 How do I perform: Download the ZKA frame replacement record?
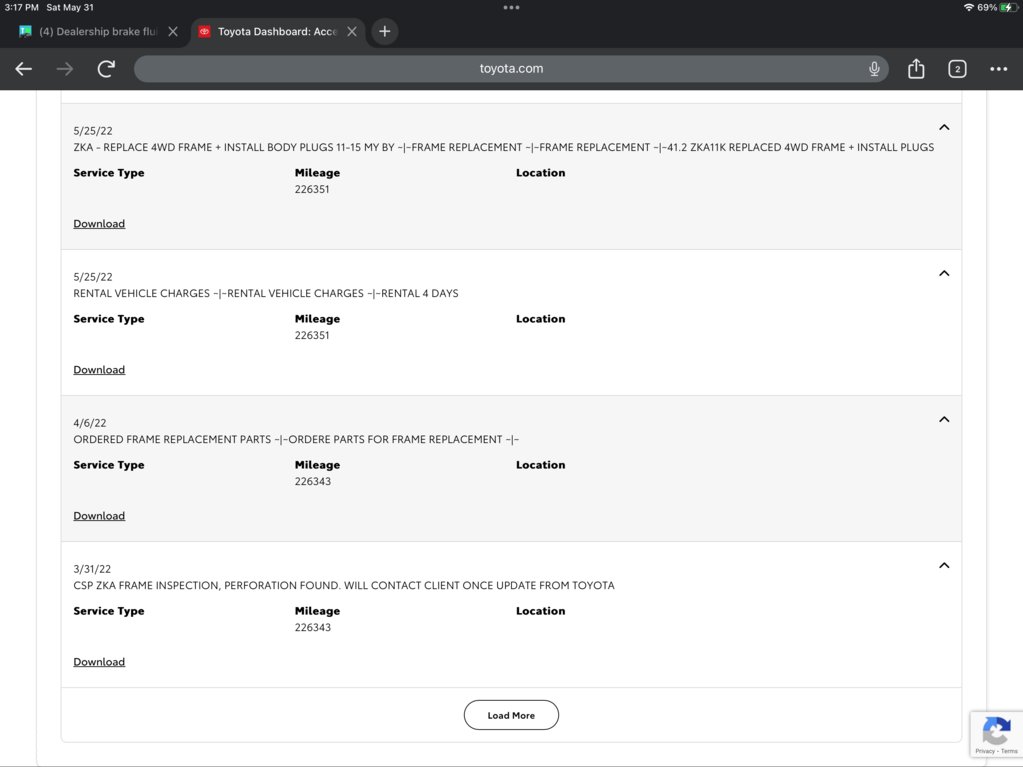99,224
